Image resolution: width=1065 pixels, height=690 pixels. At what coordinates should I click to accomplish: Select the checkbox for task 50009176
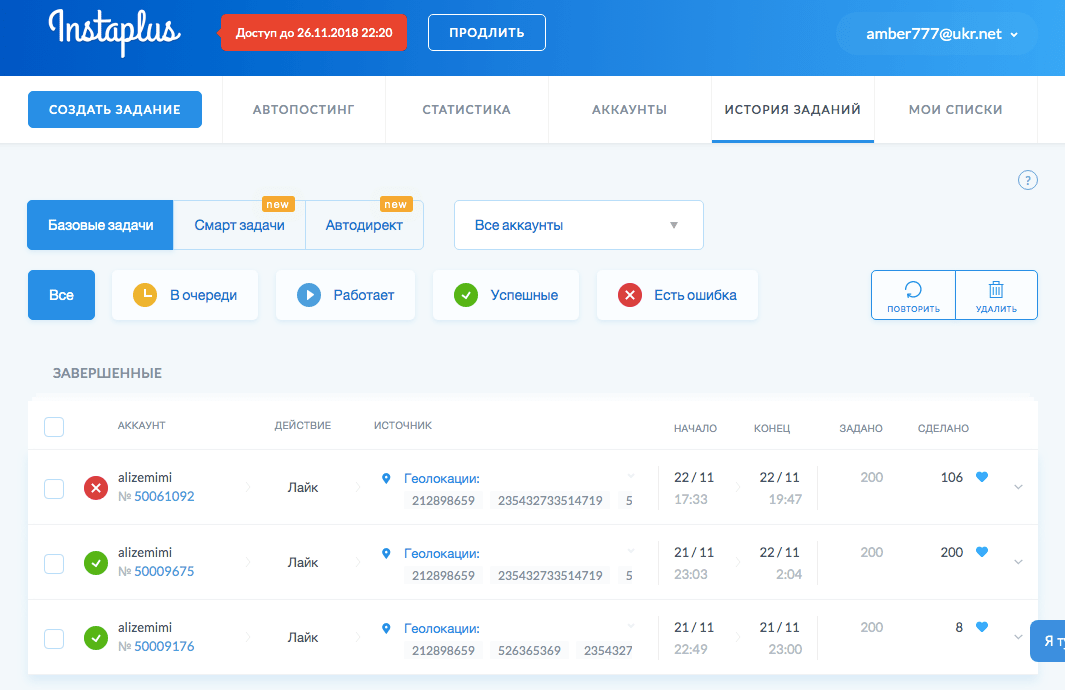(54, 638)
